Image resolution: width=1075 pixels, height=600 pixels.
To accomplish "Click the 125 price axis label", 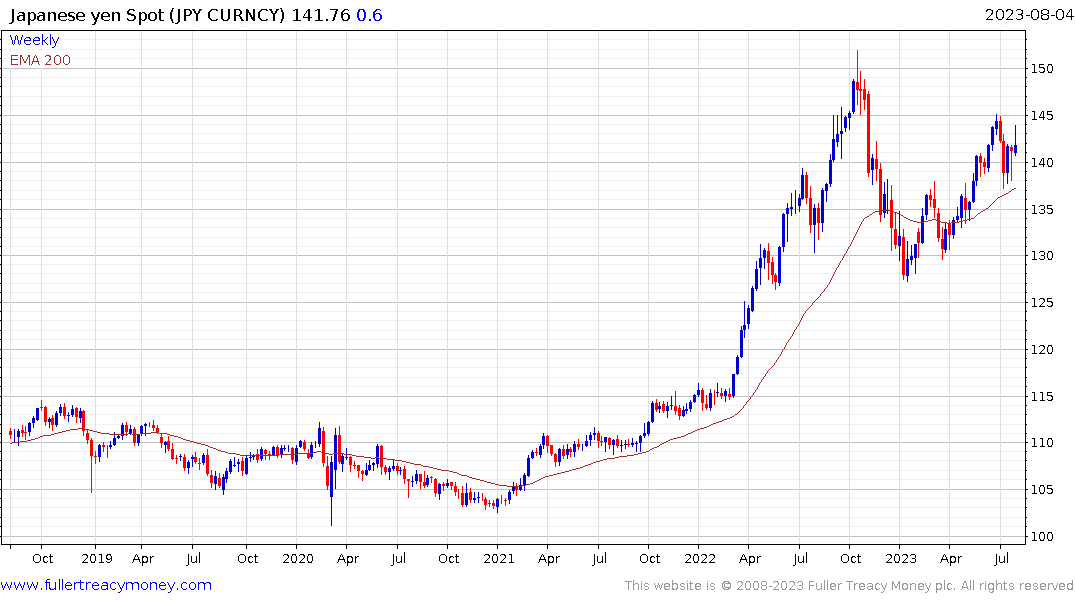I will tap(1041, 302).
